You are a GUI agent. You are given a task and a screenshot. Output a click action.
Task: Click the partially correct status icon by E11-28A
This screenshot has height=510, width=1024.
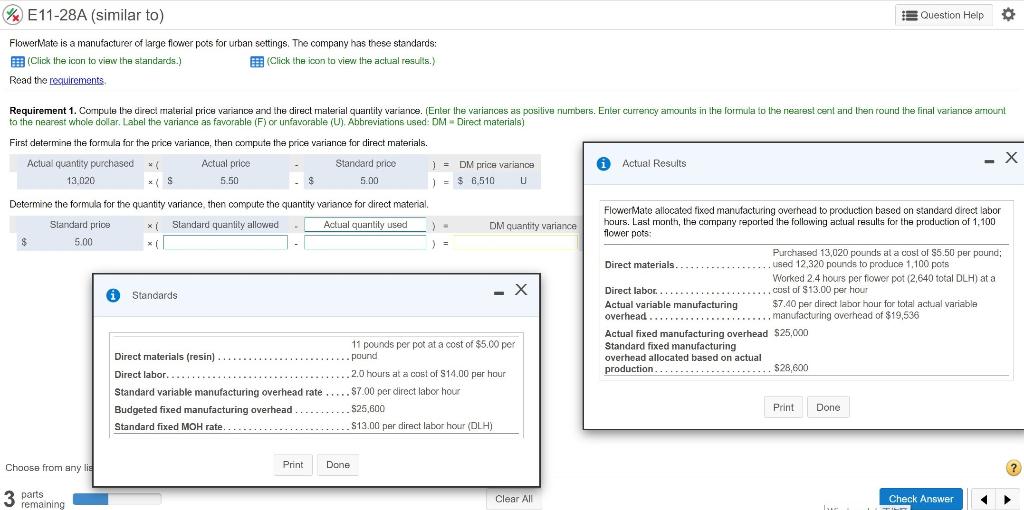(14, 14)
